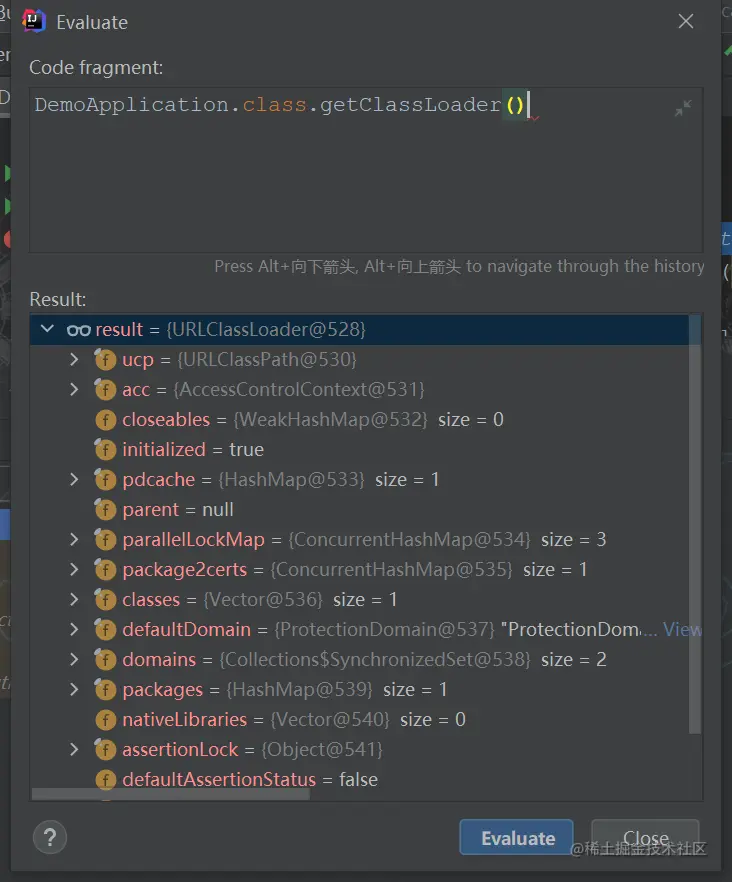This screenshot has height=882, width=732.
Task: Expand the ucp field node
Action: (74, 359)
